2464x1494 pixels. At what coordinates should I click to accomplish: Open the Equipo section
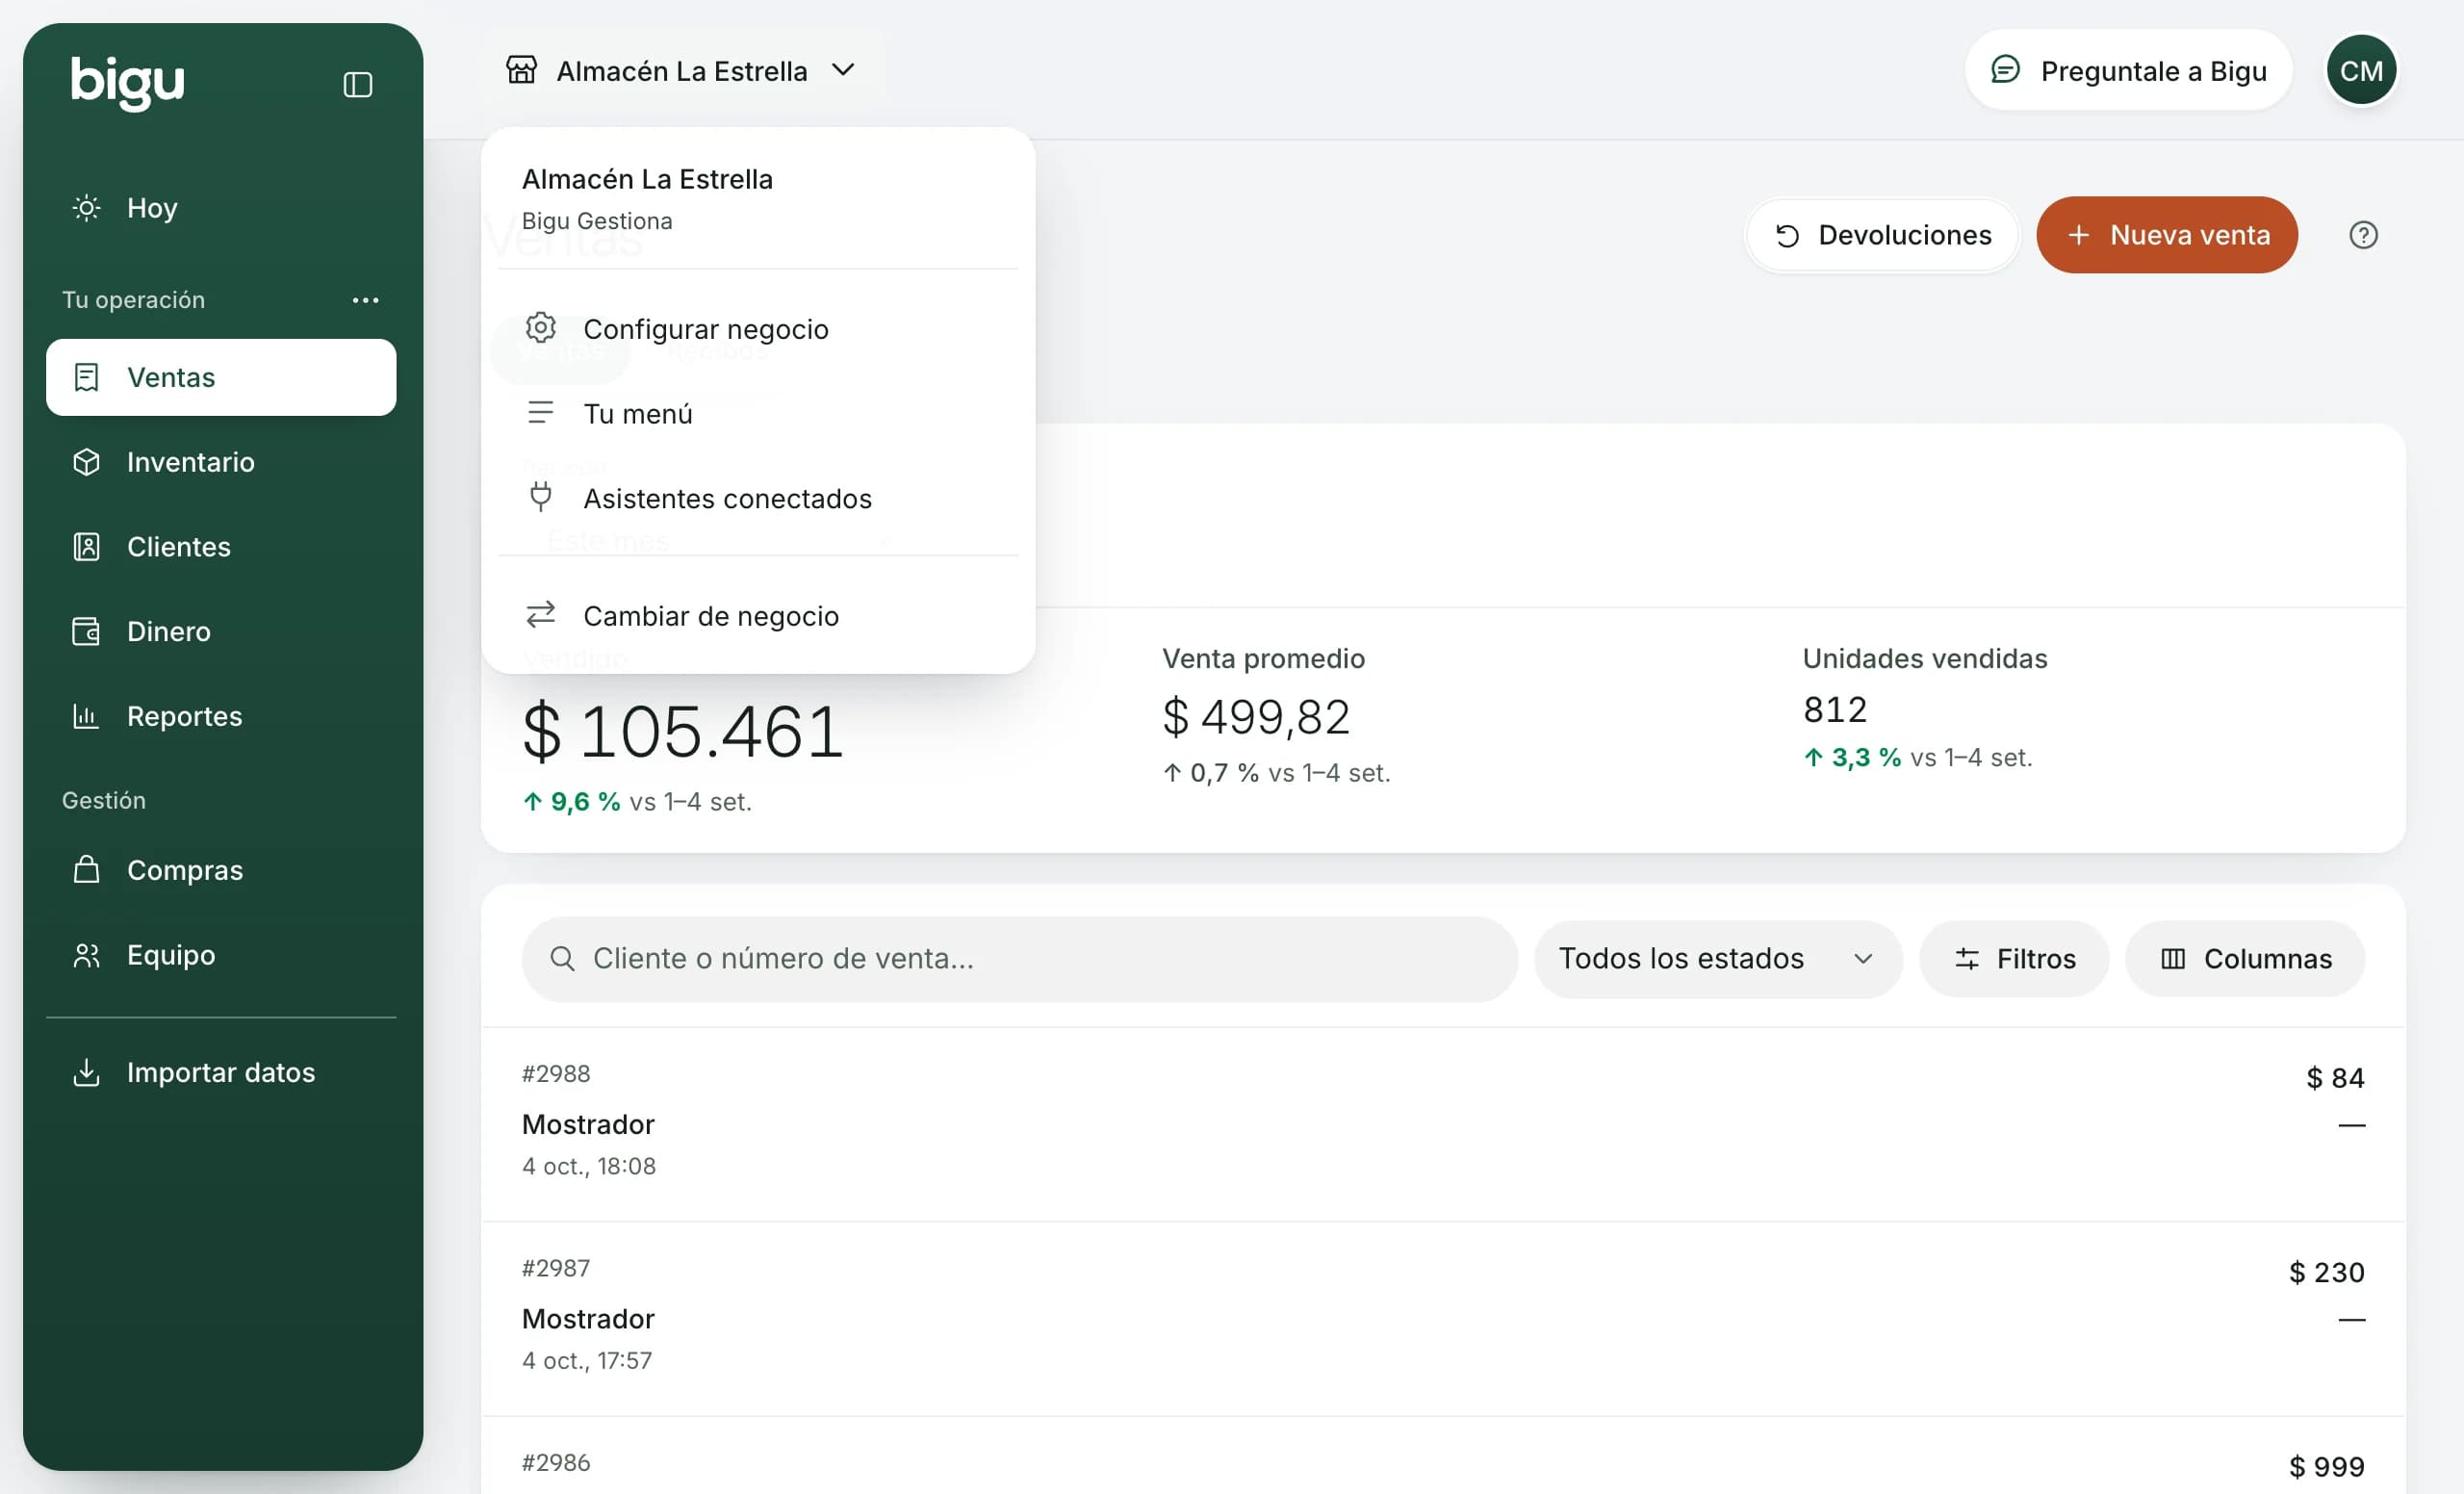pos(221,955)
